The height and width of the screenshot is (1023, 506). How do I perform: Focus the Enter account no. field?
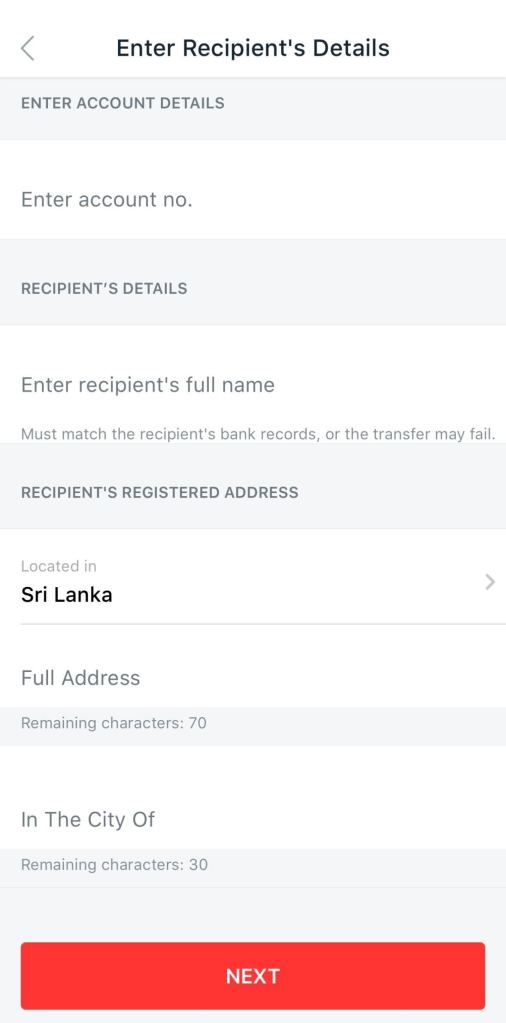(253, 199)
